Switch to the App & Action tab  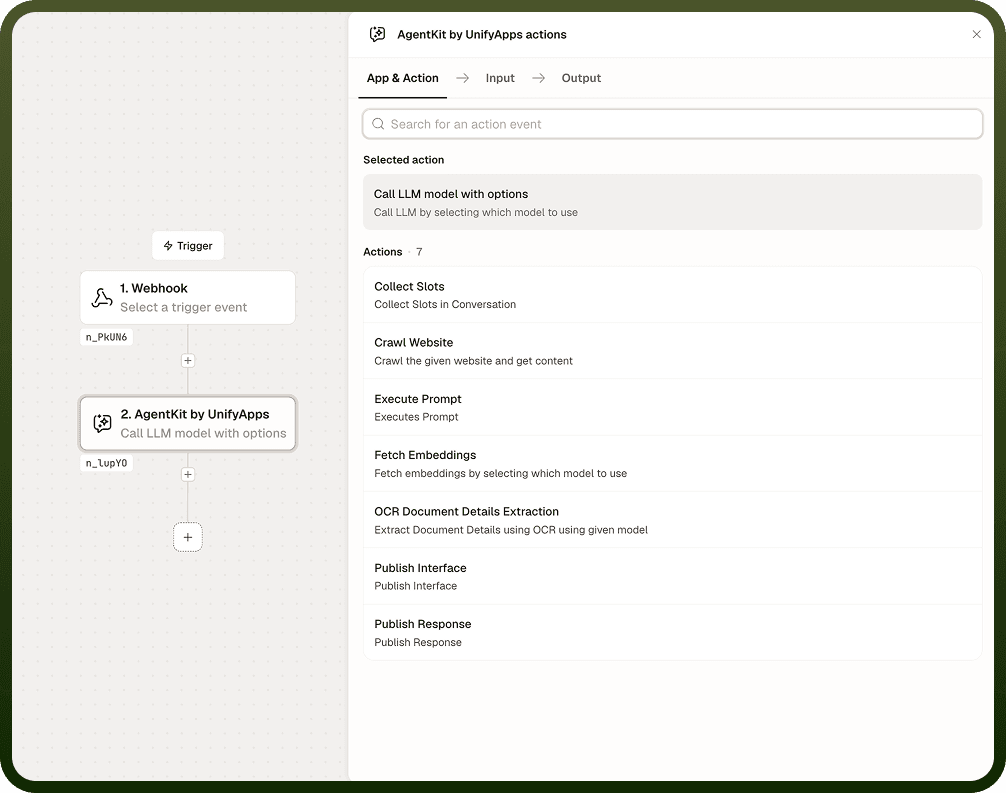(x=402, y=78)
